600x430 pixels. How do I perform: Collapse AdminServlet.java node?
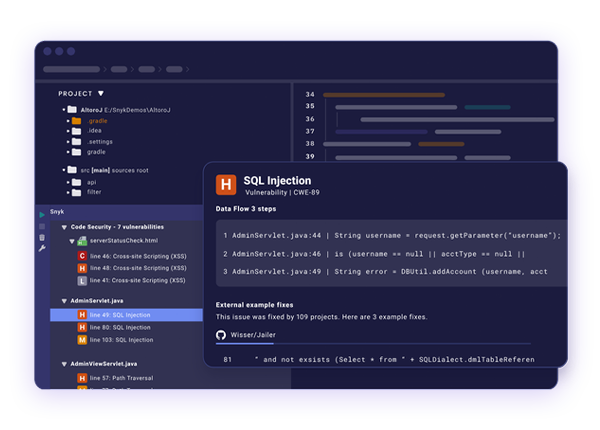[x=64, y=301]
